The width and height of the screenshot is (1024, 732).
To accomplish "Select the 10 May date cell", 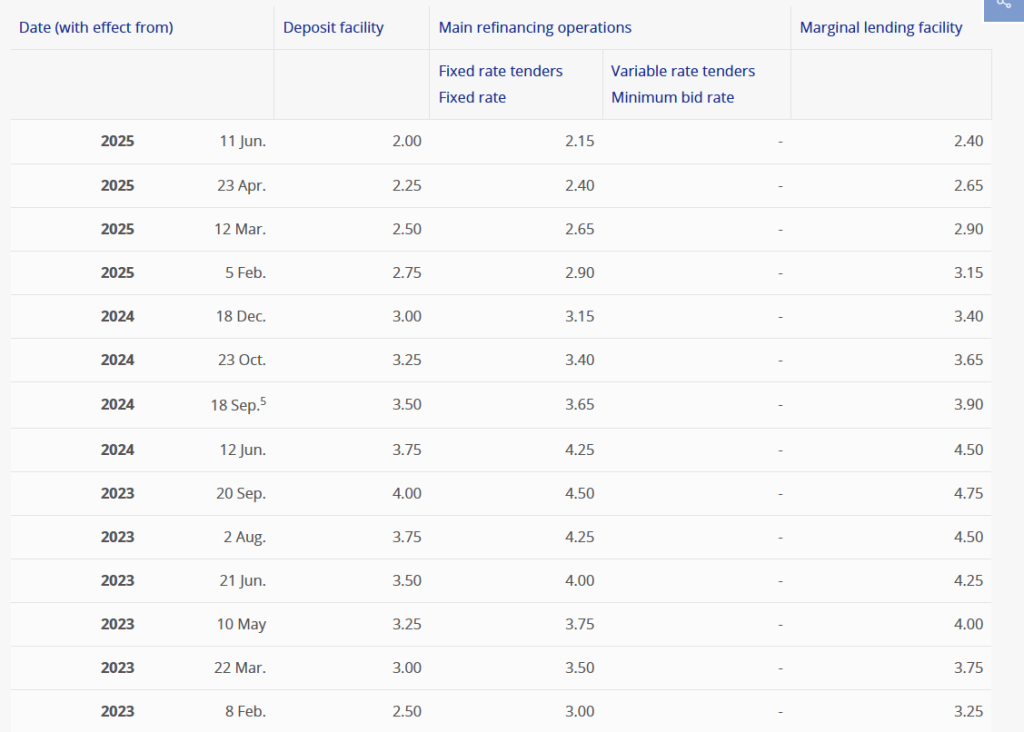I will (243, 624).
